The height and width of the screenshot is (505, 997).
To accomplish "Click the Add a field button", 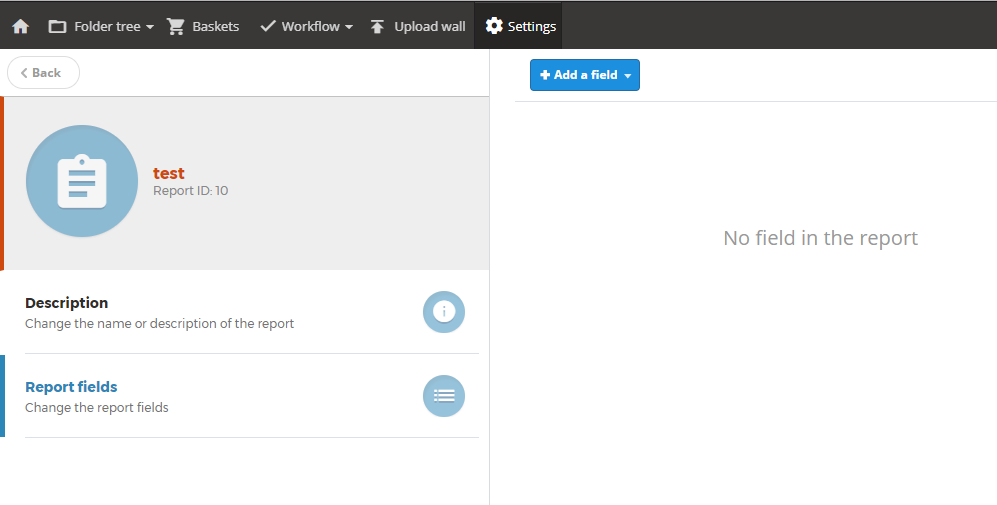I will (x=585, y=75).
